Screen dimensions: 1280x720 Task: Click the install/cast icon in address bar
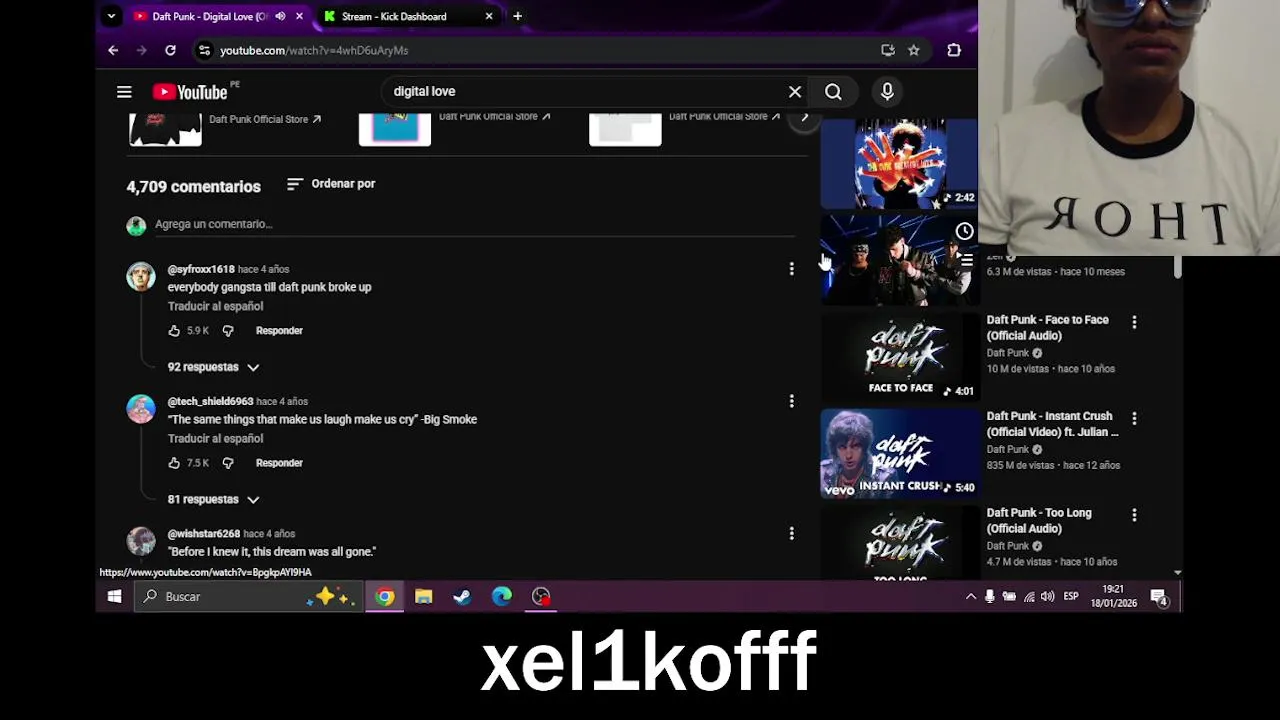point(888,50)
